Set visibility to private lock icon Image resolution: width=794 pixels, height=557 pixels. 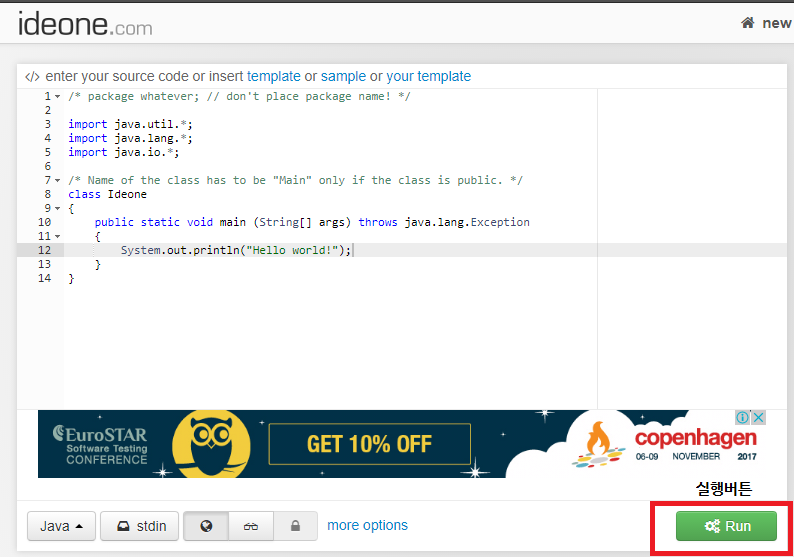pyautogui.click(x=295, y=526)
